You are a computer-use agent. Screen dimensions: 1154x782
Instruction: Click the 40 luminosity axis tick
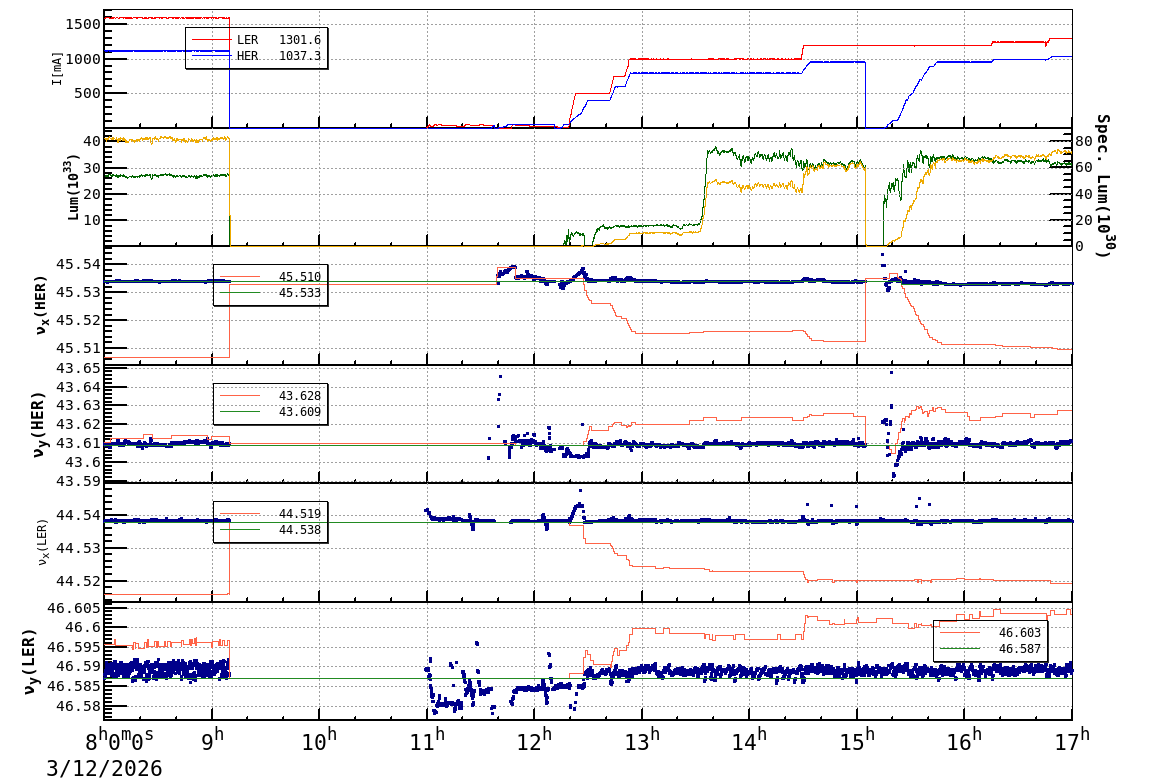coord(92,141)
